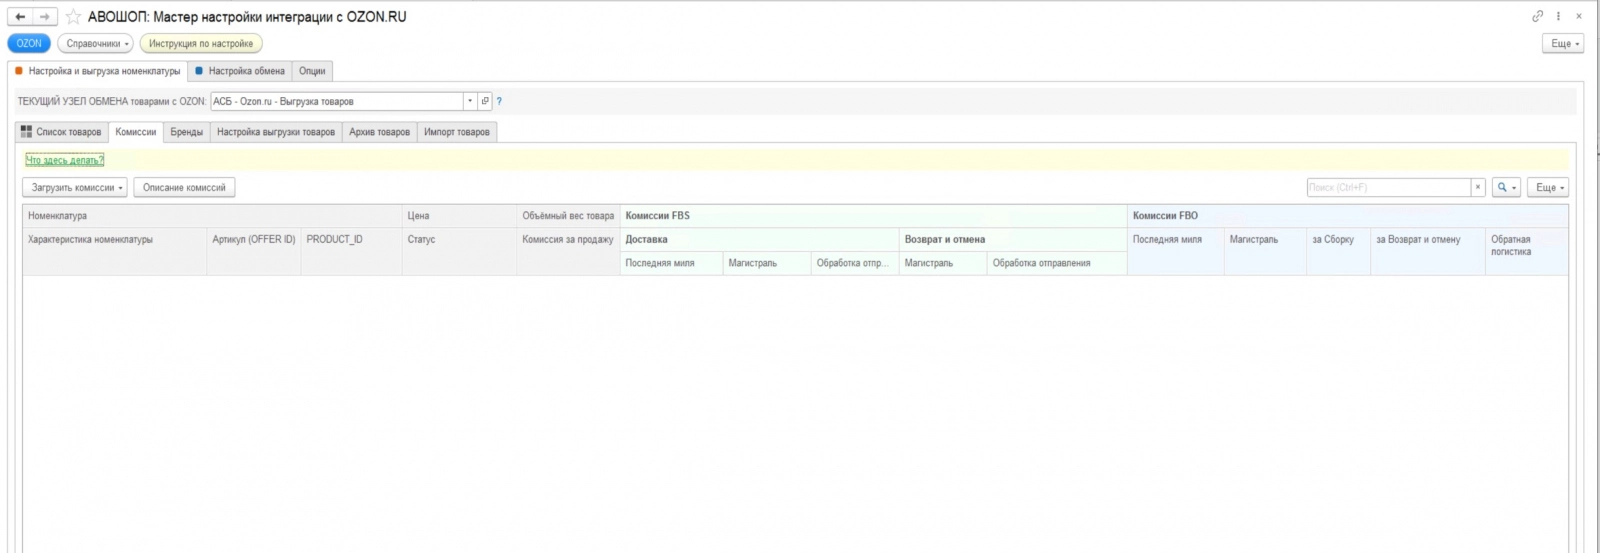Click the Комиссии FBS group header
Screen dimensions: 1600x553
coord(874,216)
